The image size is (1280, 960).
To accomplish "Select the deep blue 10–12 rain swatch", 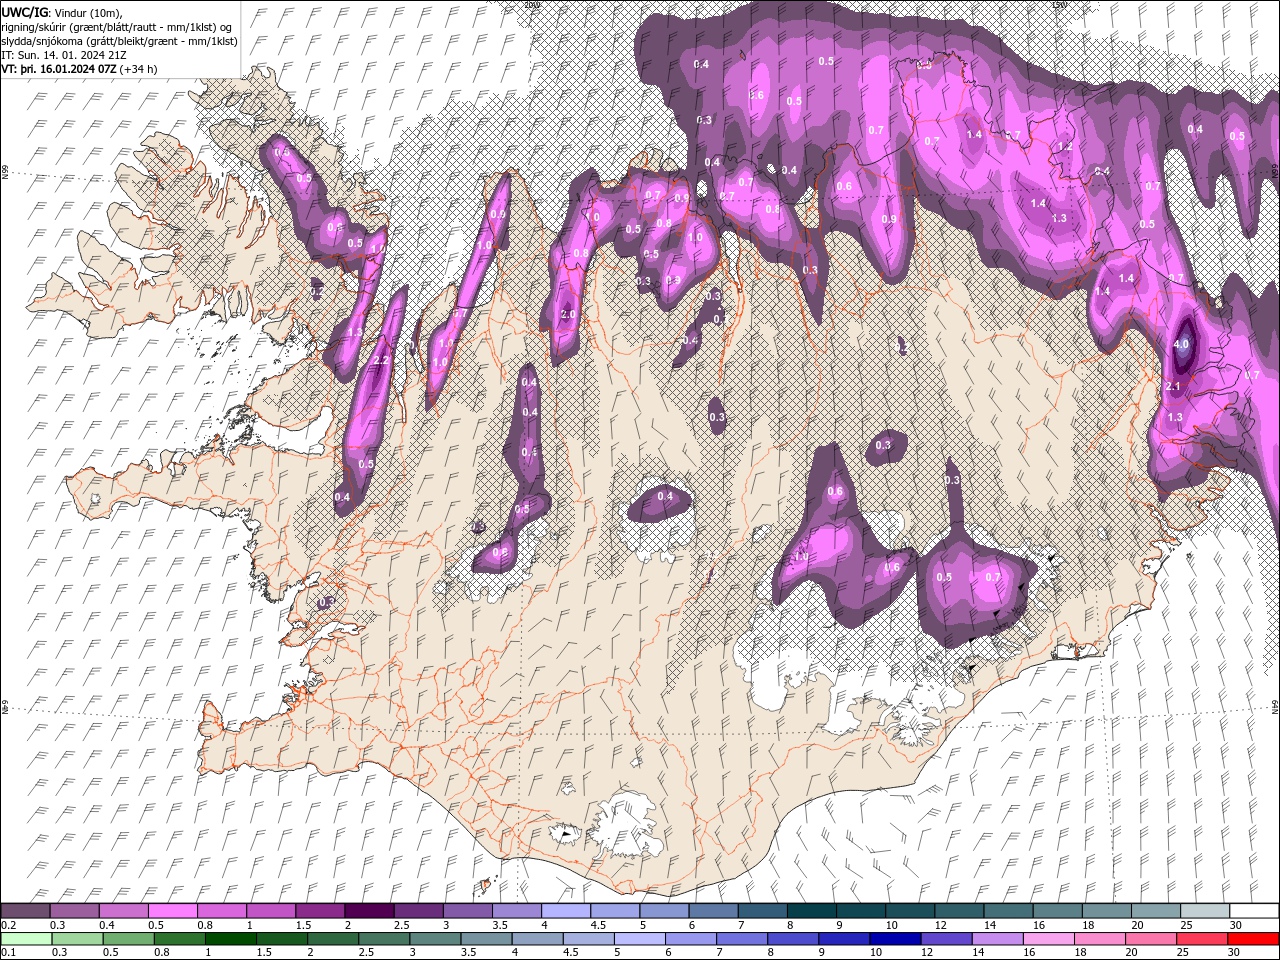I will point(896,939).
